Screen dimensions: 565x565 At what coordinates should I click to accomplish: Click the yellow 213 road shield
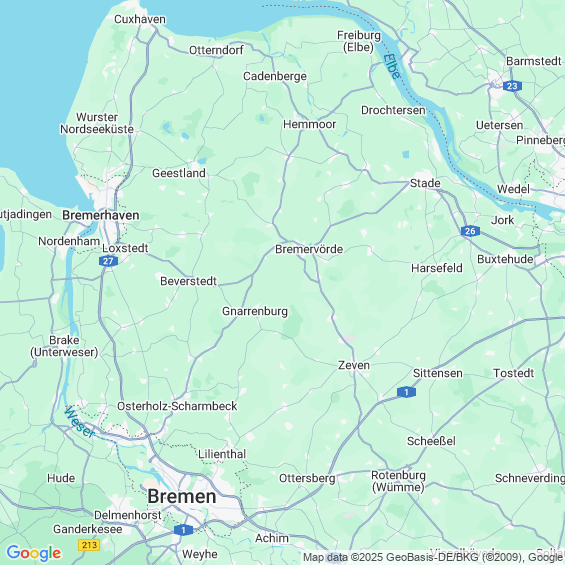[x=89, y=544]
